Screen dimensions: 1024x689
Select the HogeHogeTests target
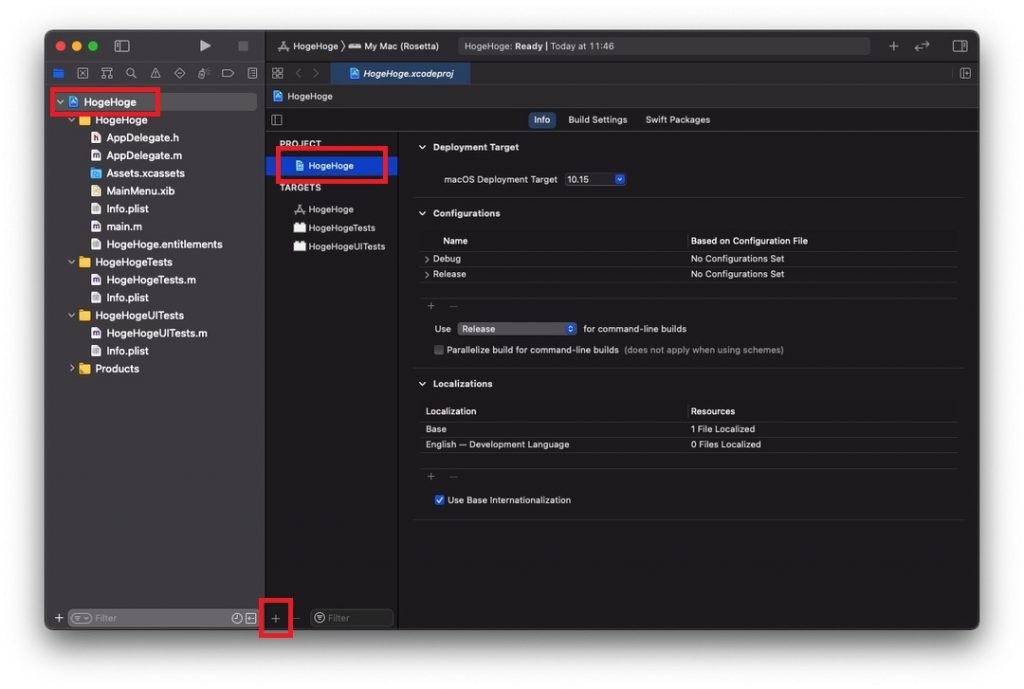pos(332,227)
